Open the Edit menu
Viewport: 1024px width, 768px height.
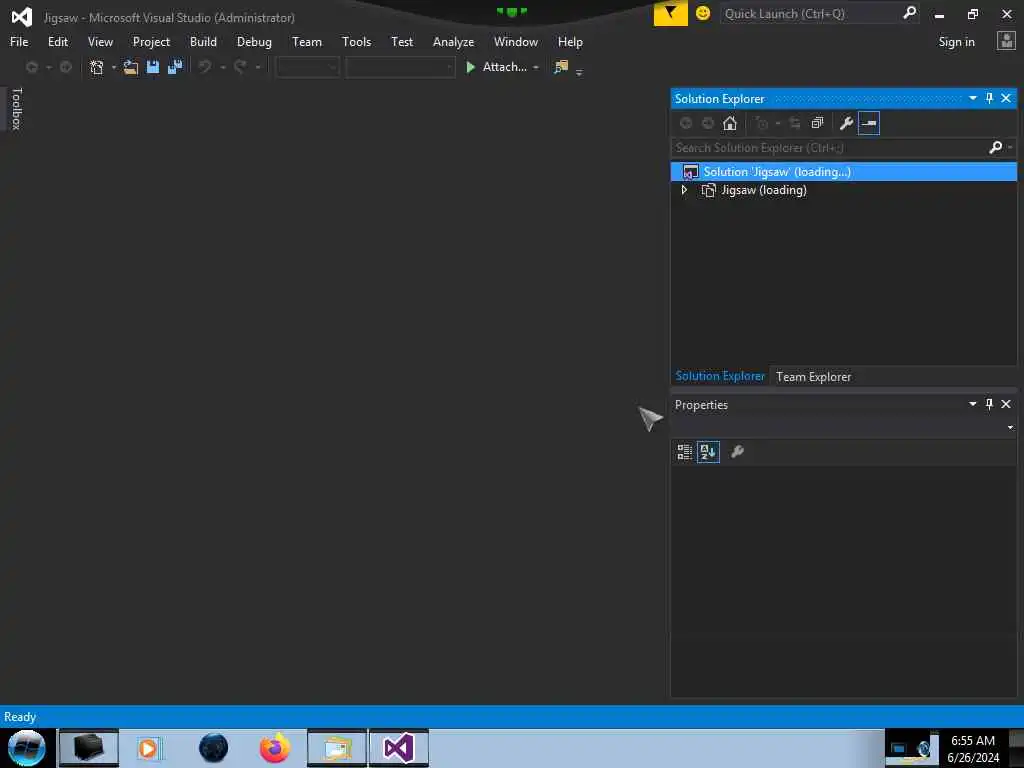(x=58, y=42)
